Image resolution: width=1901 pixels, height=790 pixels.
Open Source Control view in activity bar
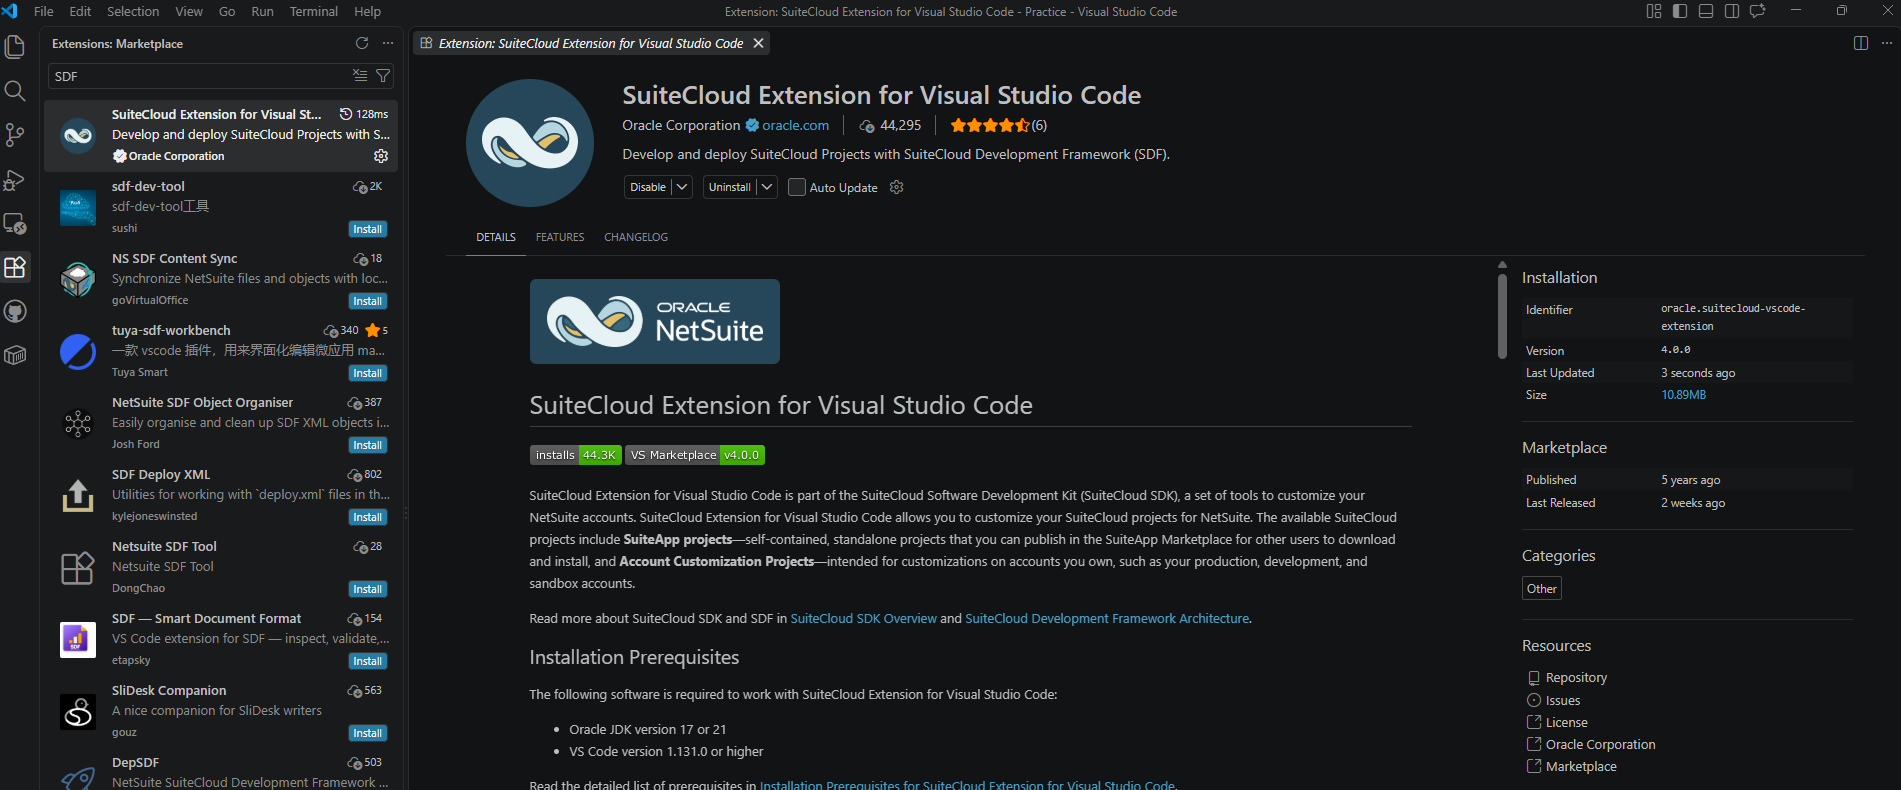pyautogui.click(x=15, y=135)
